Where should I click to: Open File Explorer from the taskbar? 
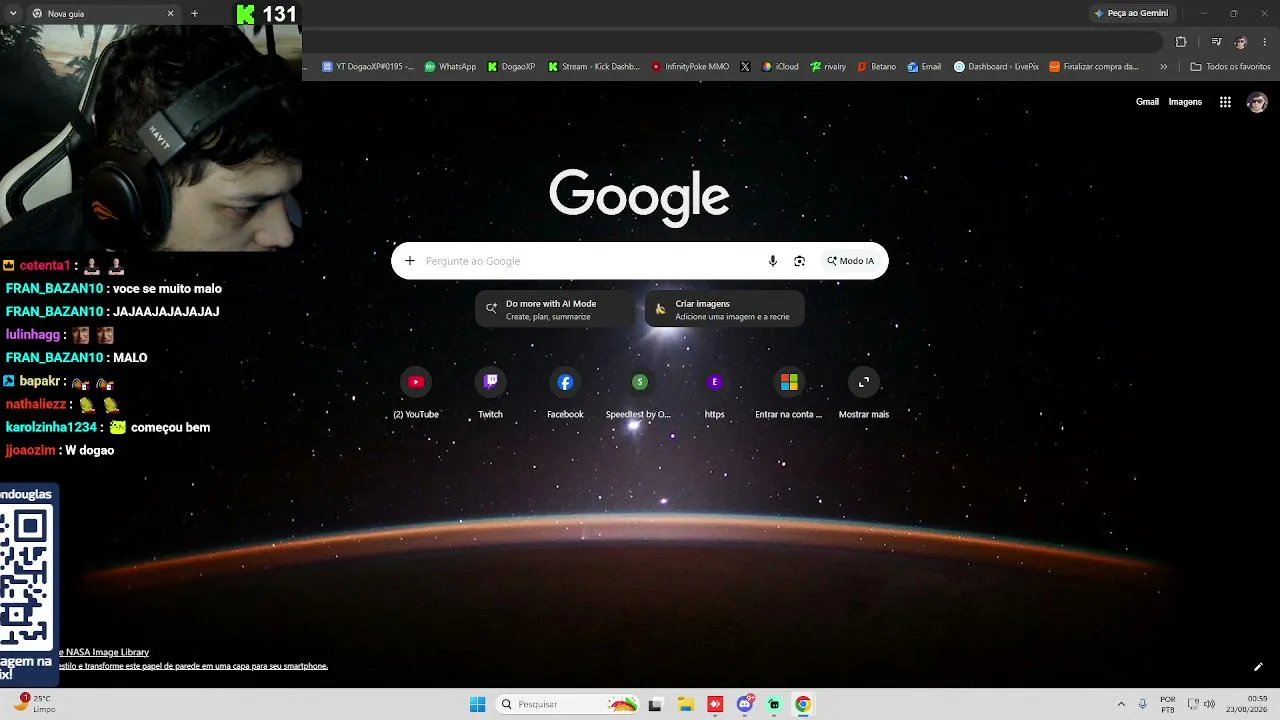685,704
